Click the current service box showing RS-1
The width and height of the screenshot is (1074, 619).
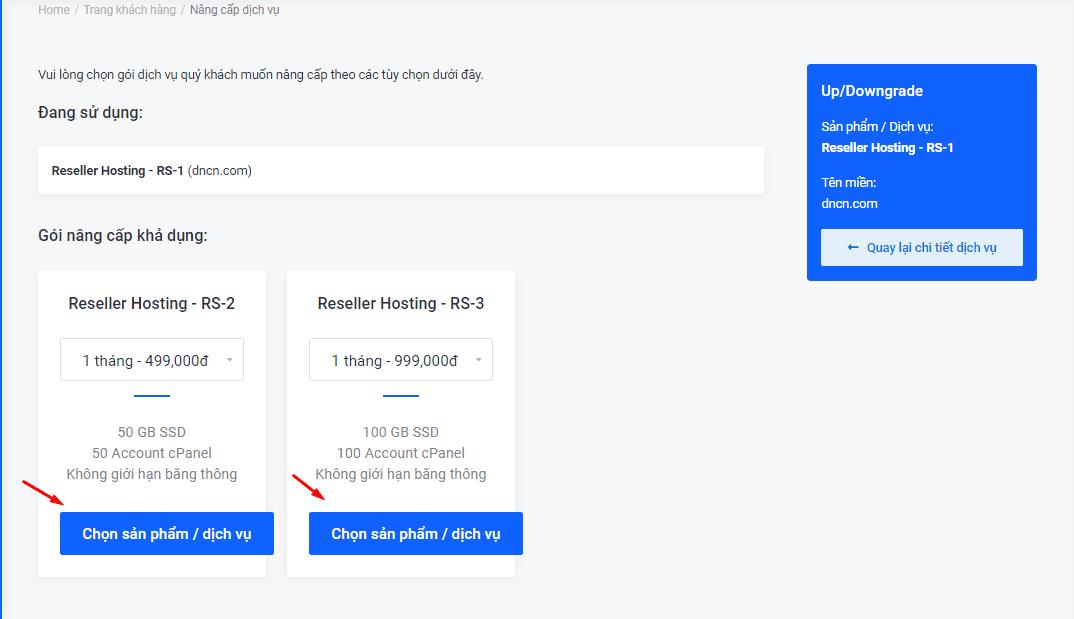[x=400, y=171]
